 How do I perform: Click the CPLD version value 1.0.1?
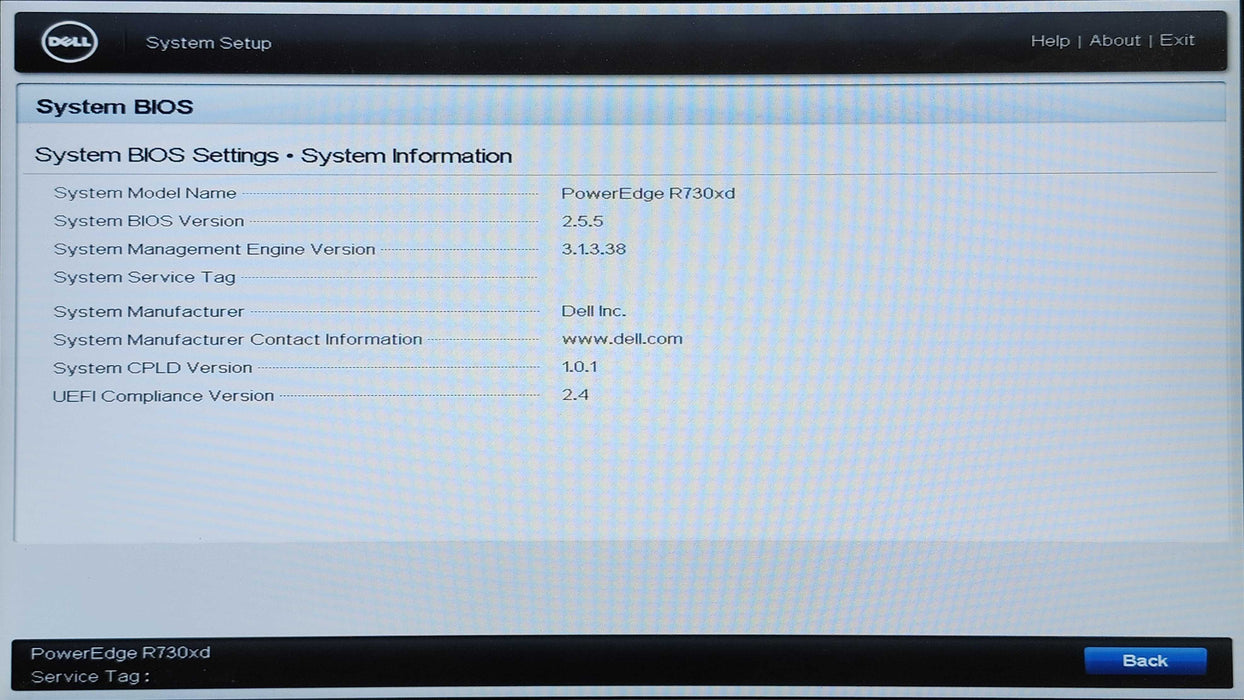(x=580, y=367)
